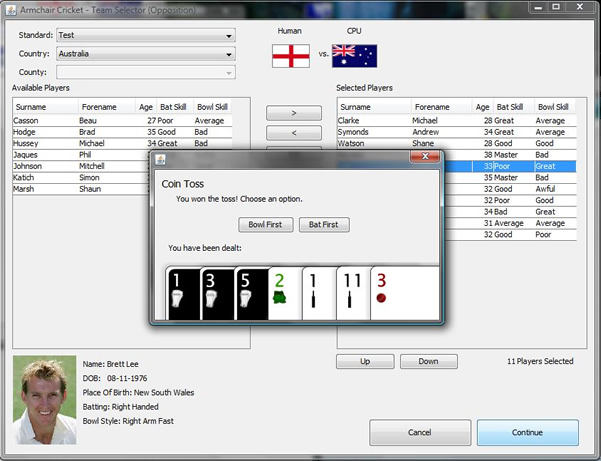This screenshot has width=601, height=461.
Task: Move selected player Up
Action: [x=365, y=361]
